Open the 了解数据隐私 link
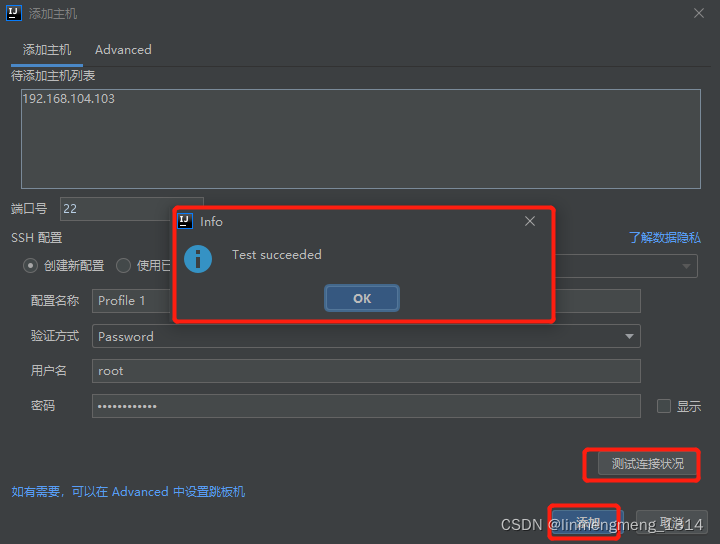This screenshot has width=720, height=544. [664, 237]
